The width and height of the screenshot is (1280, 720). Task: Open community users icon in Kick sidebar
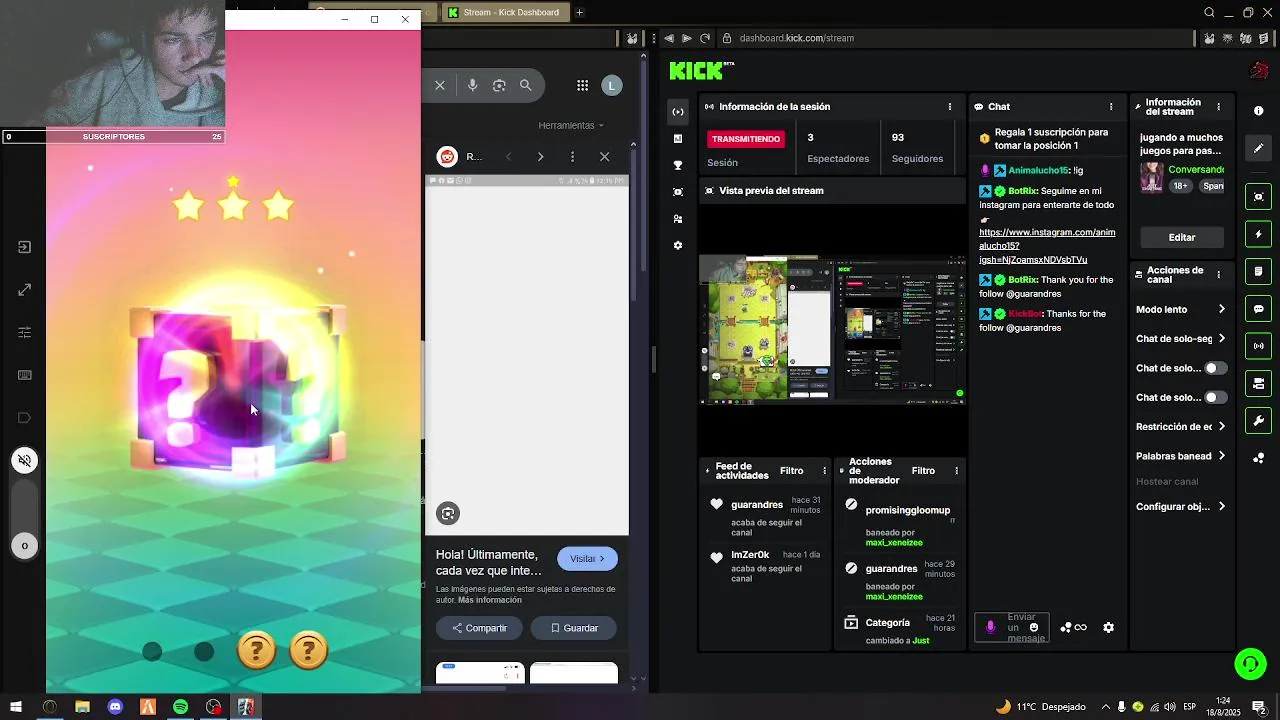(678, 218)
